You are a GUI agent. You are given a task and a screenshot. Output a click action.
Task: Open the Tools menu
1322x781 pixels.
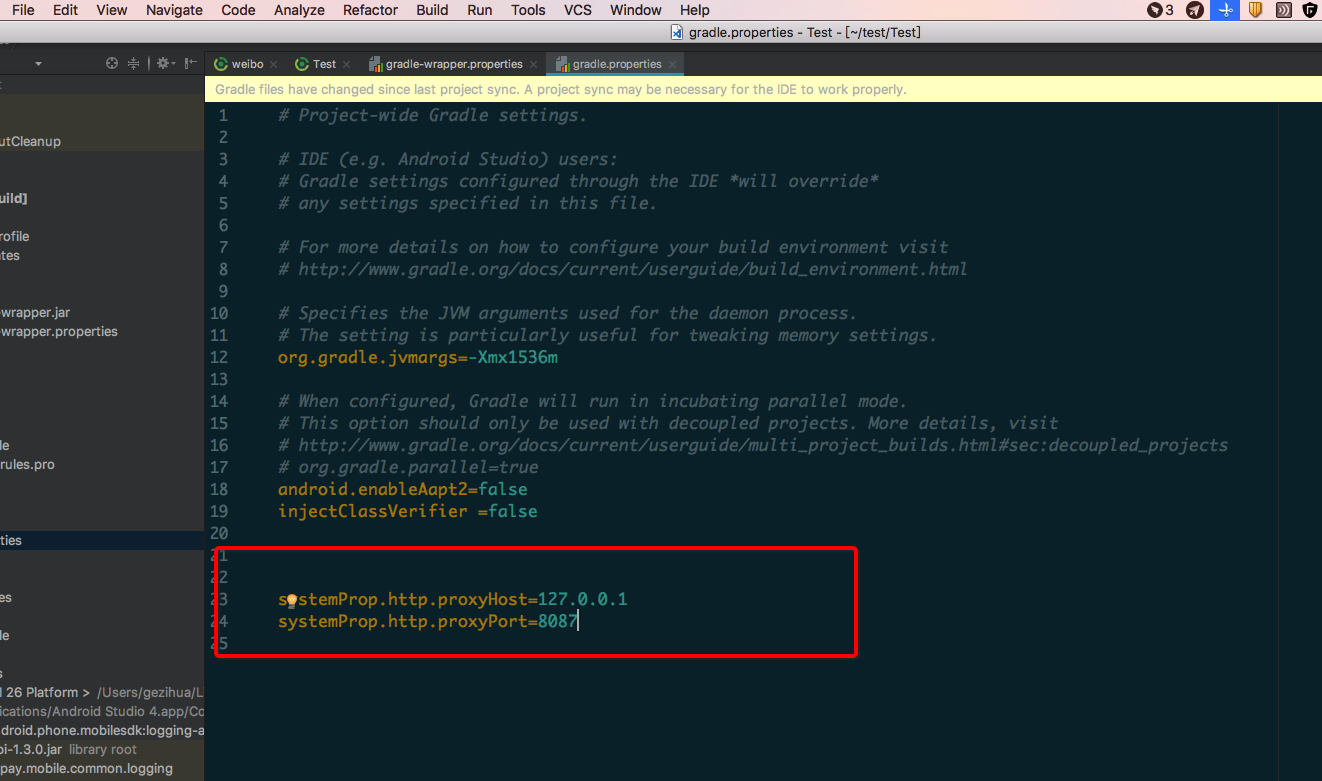coord(528,10)
